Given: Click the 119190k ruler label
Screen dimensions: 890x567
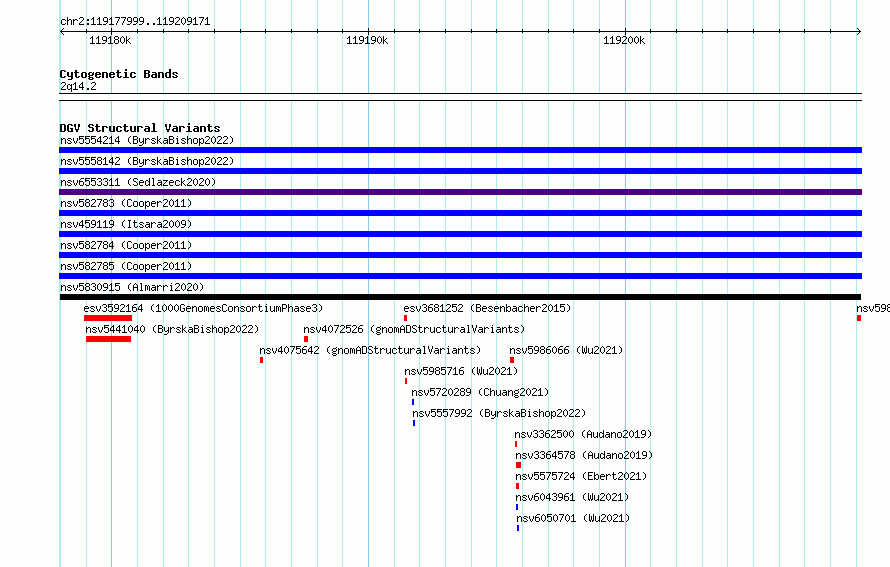Looking at the screenshot, I should point(367,40).
